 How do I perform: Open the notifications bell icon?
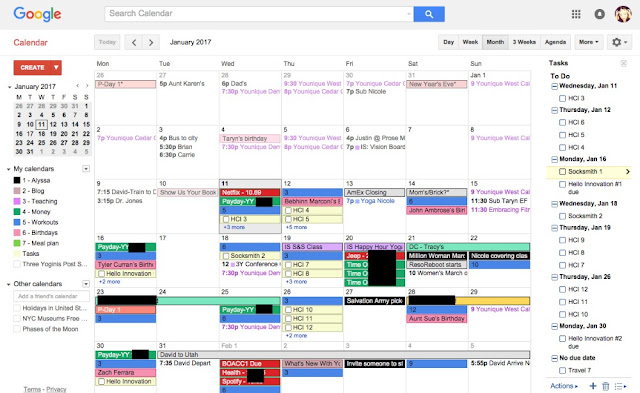[x=599, y=14]
